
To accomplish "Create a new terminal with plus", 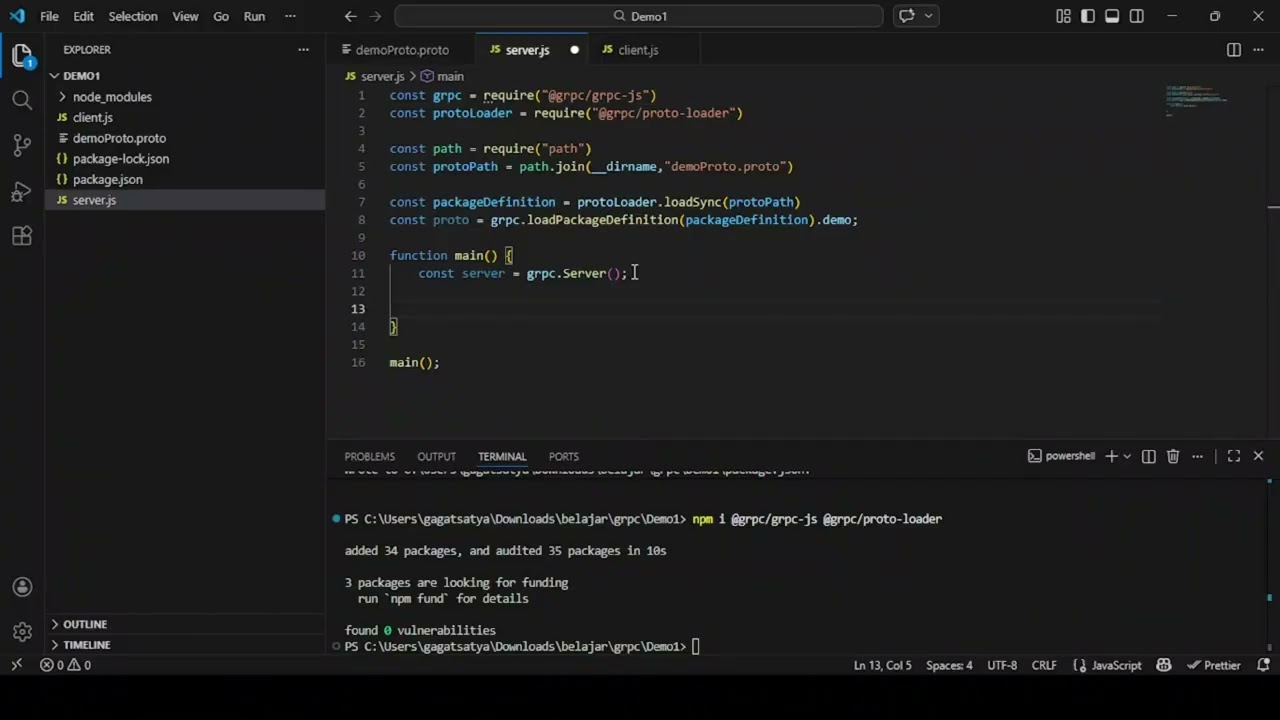I will click(x=1111, y=456).
